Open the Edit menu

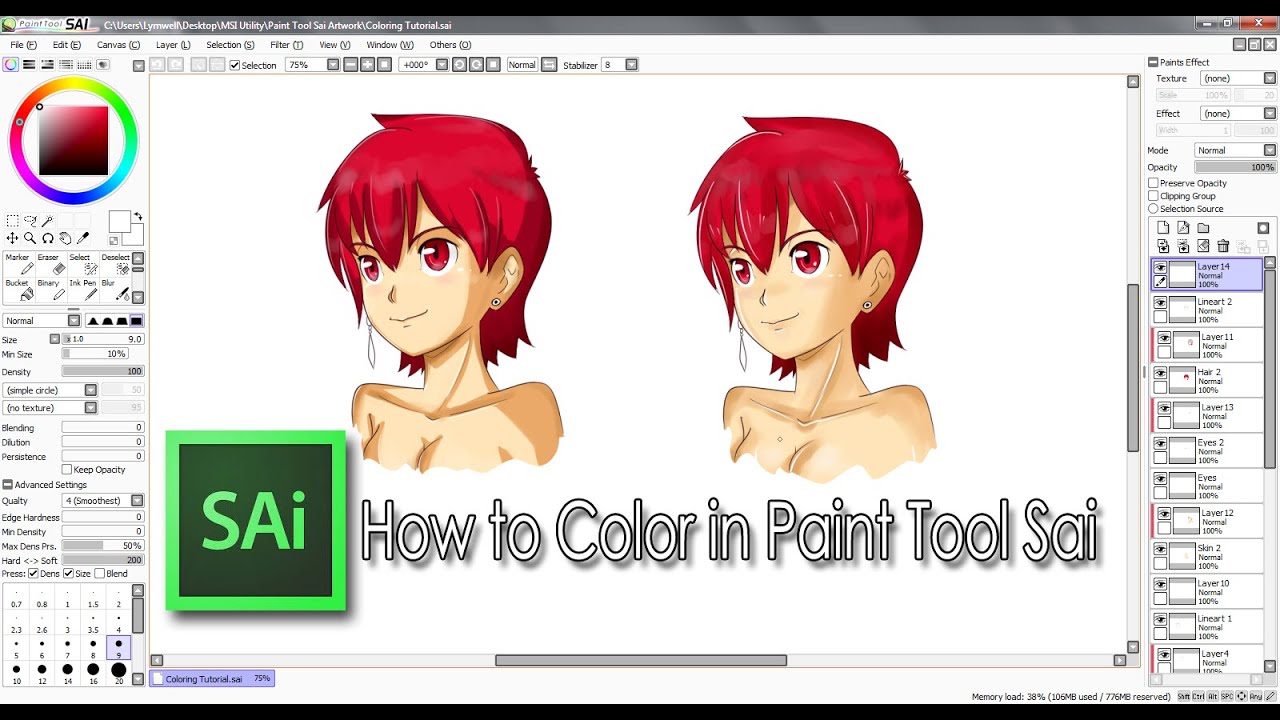67,45
